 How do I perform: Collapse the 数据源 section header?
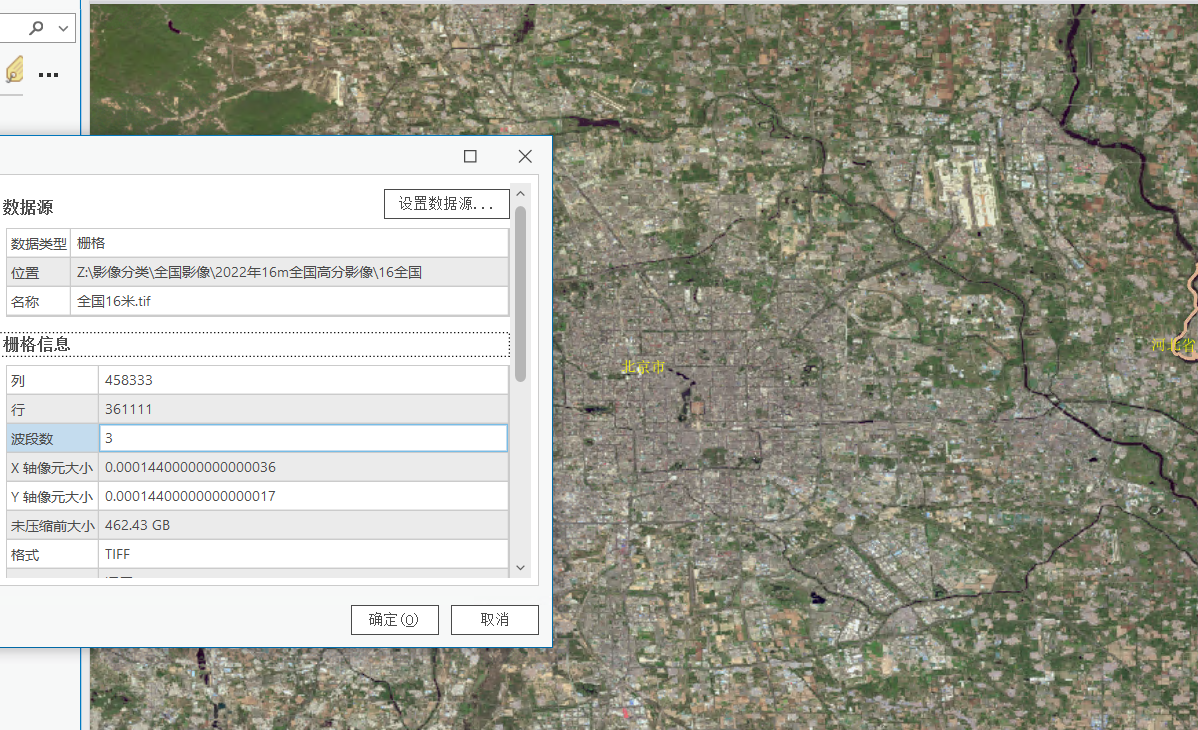(x=28, y=207)
